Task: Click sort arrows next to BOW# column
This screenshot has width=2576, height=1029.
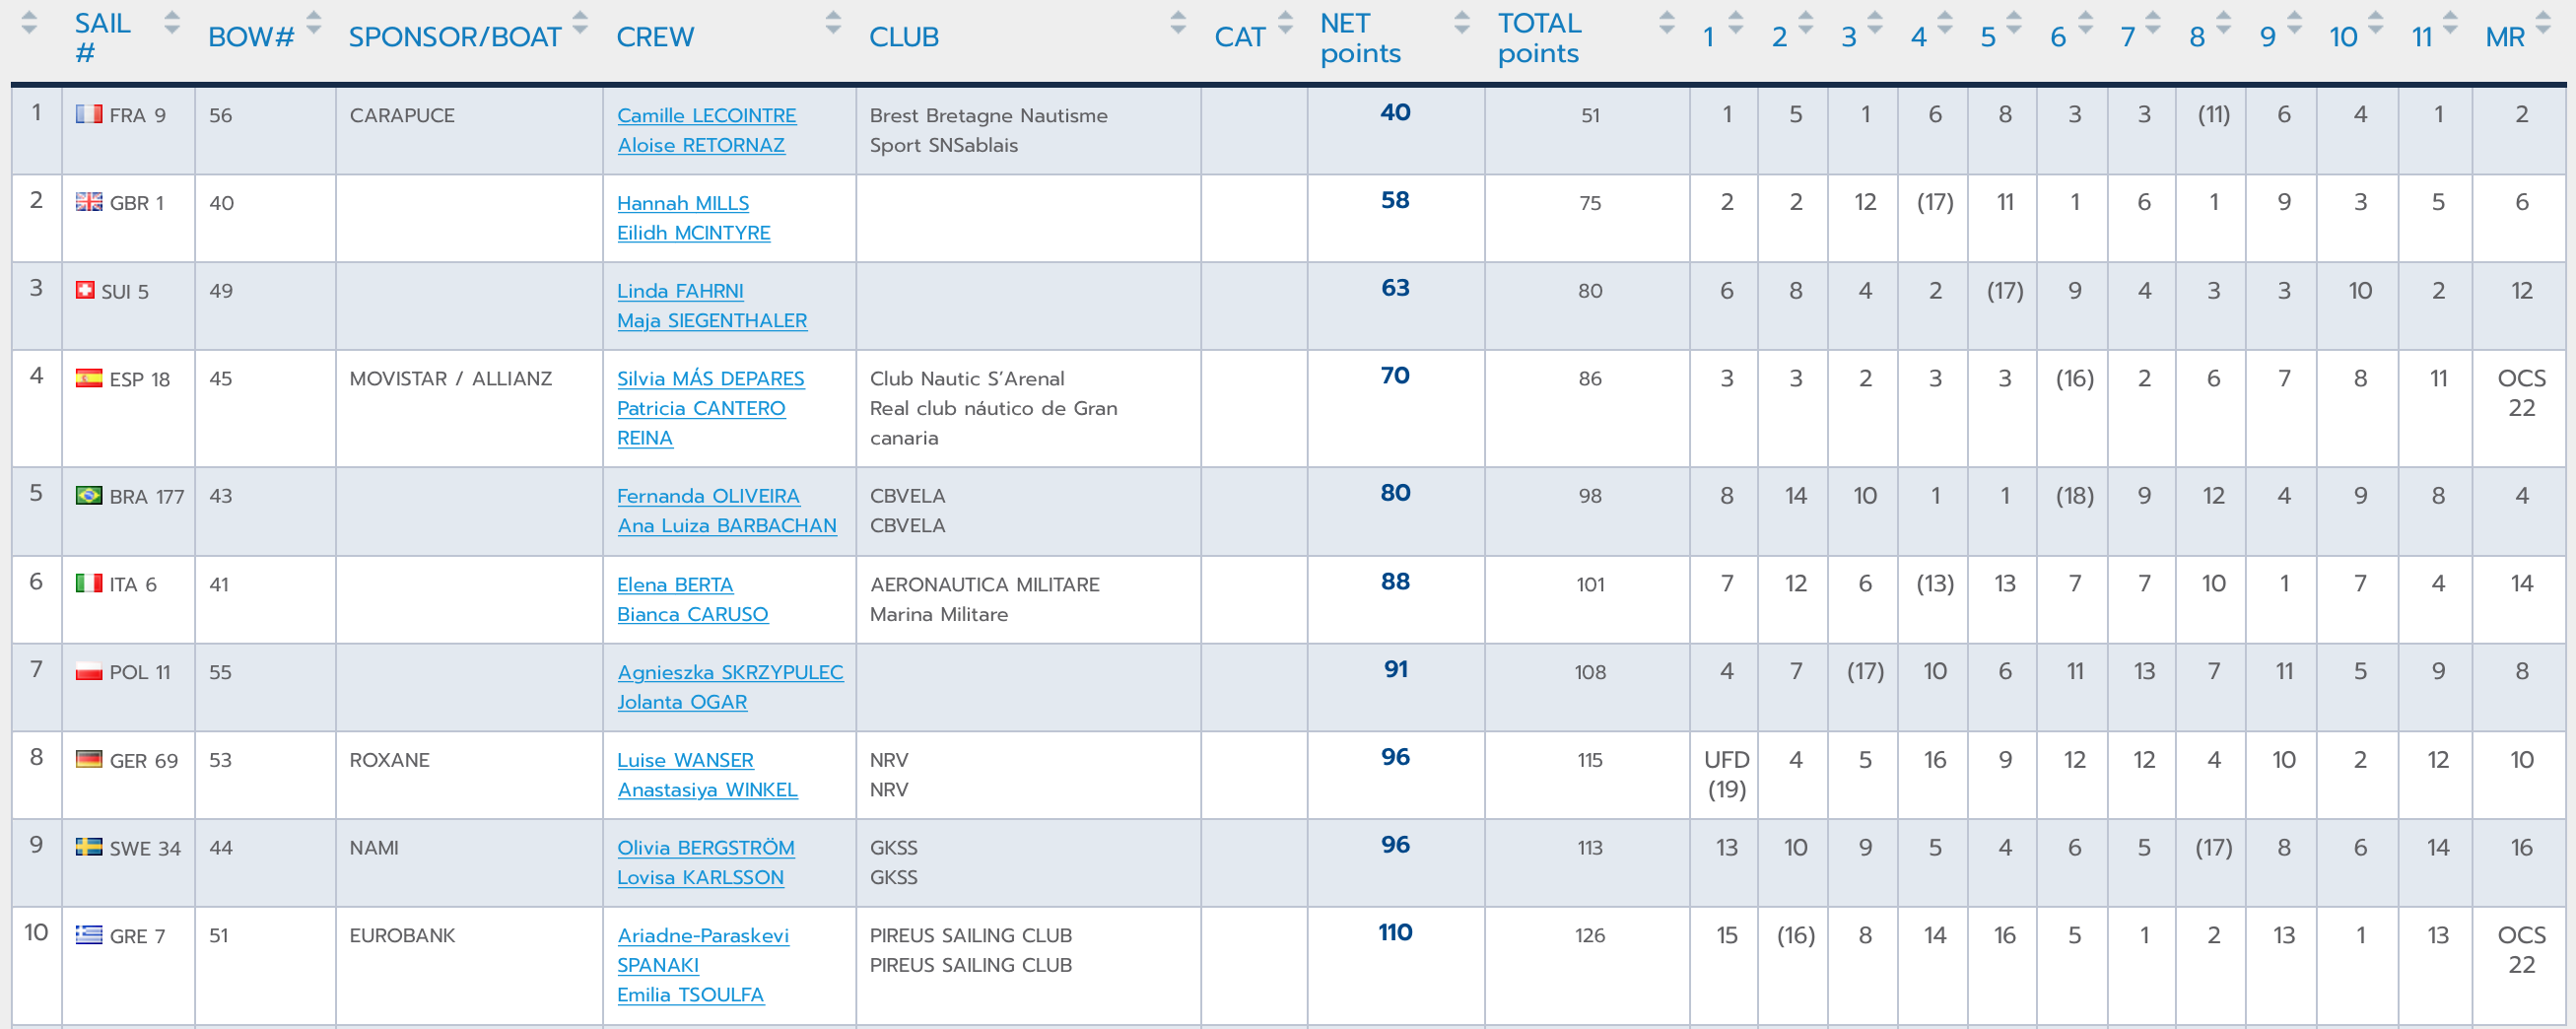Action: tap(313, 23)
